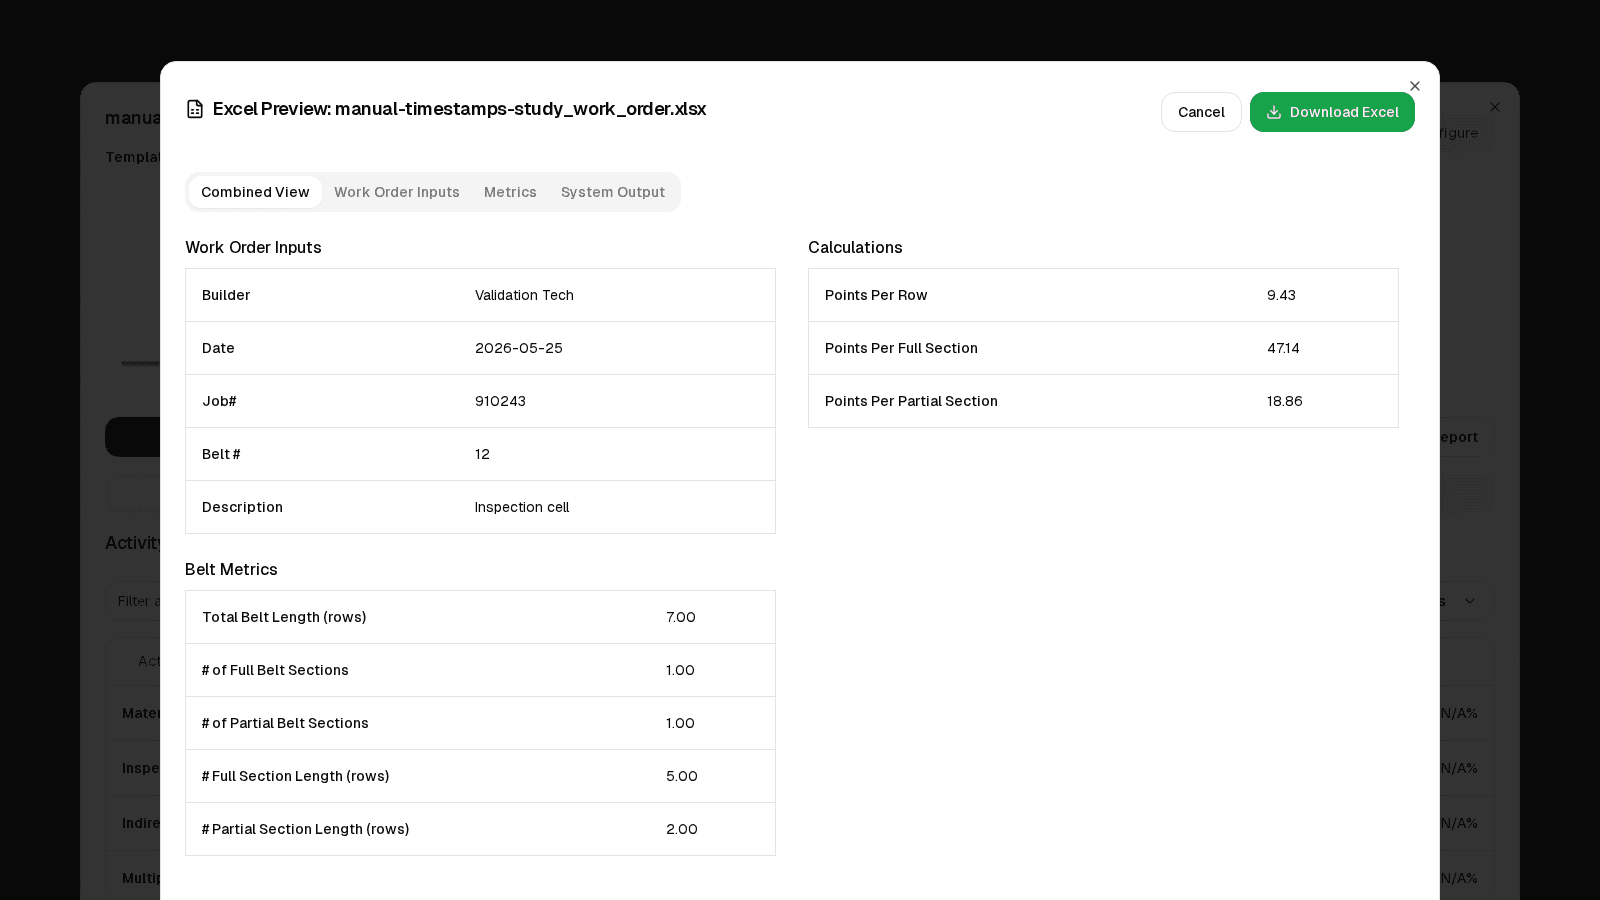Click the "Description" row label
Viewport: 1600px width, 900px height.
pyautogui.click(x=242, y=507)
